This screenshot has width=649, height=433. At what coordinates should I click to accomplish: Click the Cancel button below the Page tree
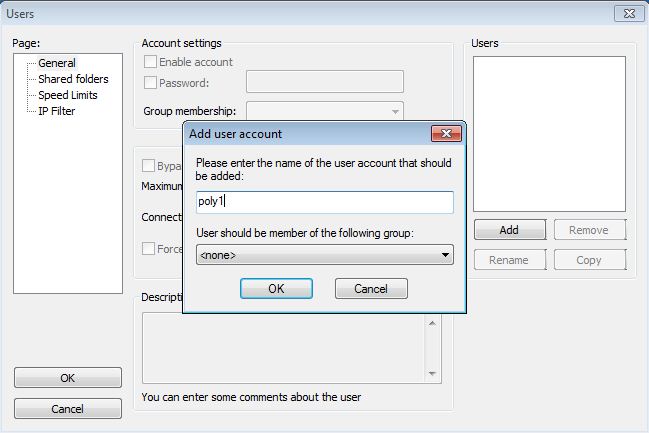click(68, 409)
